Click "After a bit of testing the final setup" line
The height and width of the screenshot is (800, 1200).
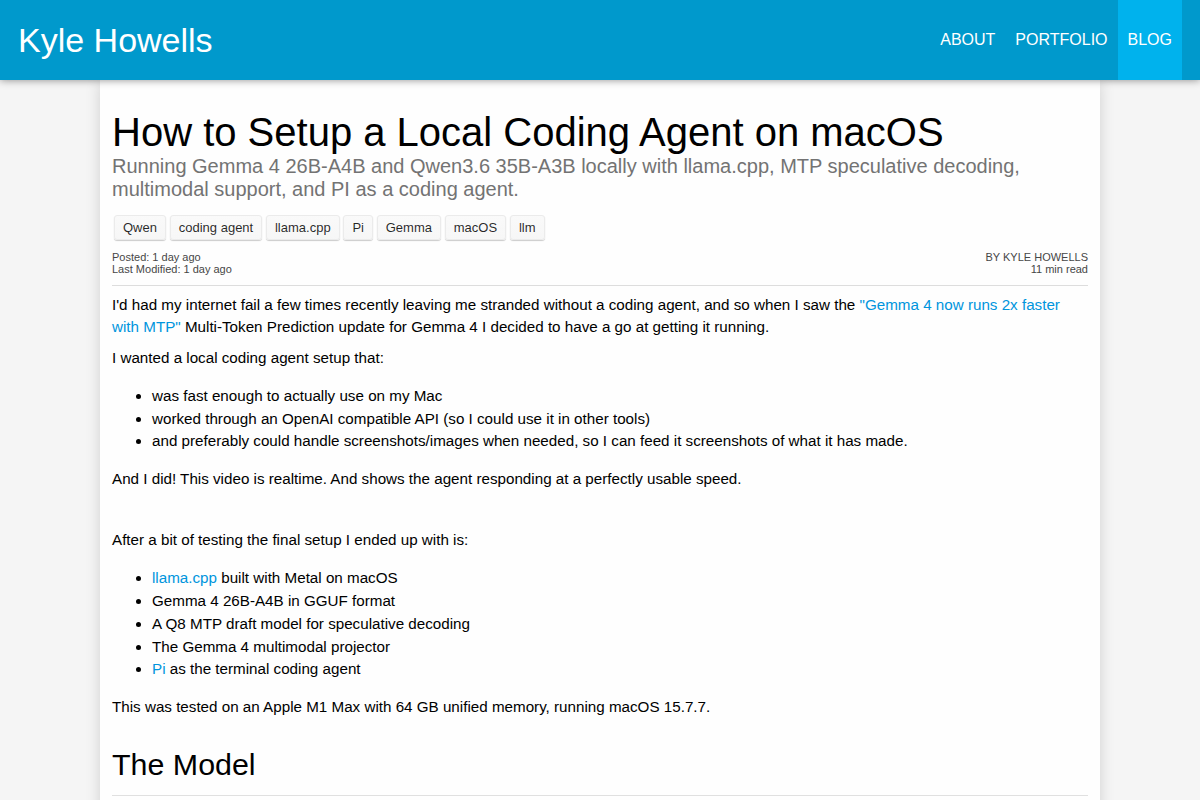[290, 540]
